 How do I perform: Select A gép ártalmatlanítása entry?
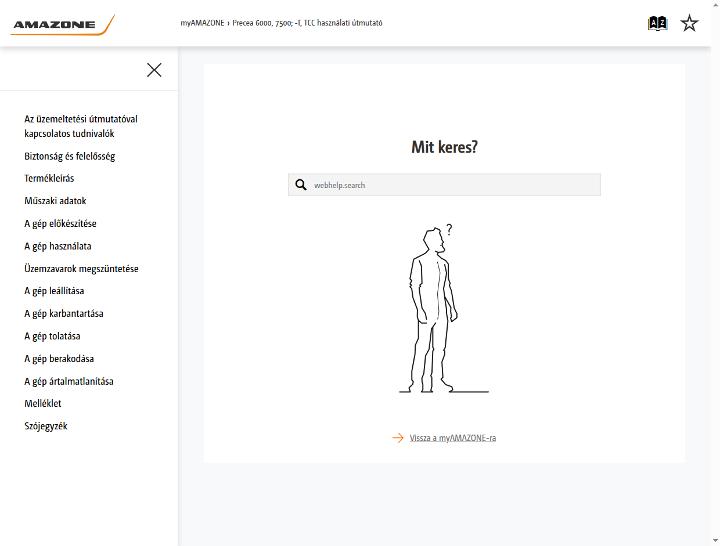point(69,381)
